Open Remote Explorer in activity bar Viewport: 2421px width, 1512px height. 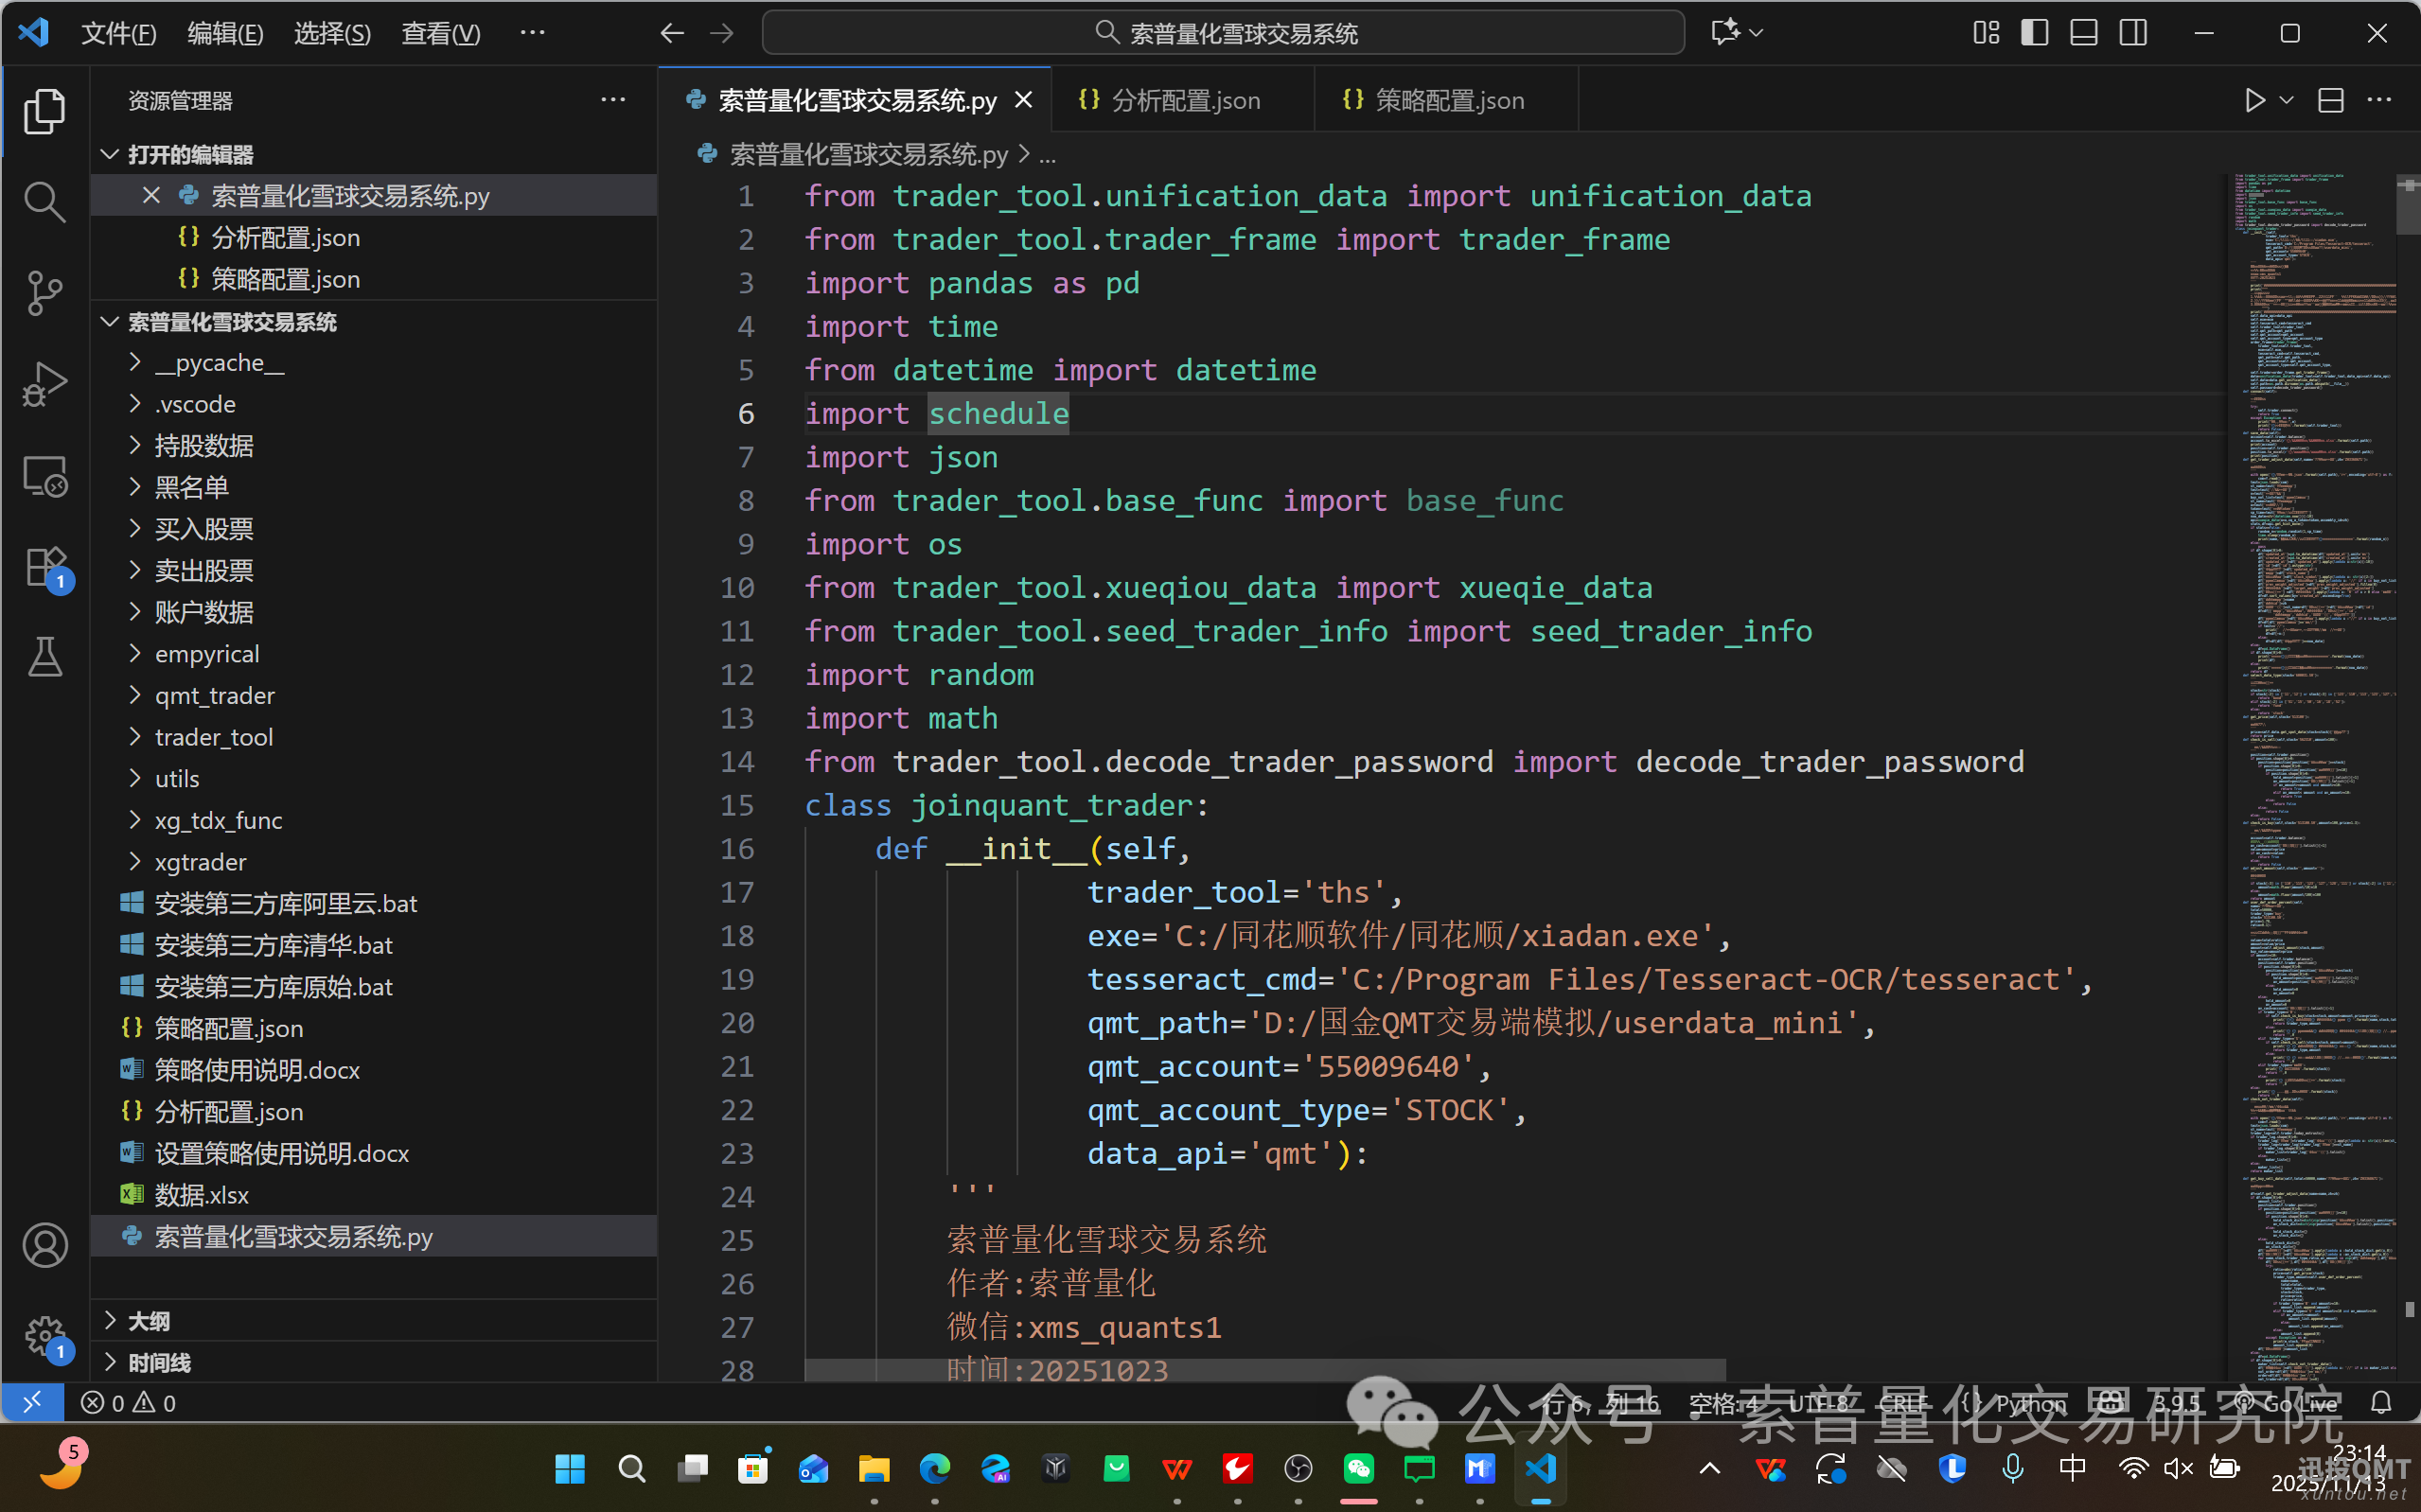(x=44, y=476)
